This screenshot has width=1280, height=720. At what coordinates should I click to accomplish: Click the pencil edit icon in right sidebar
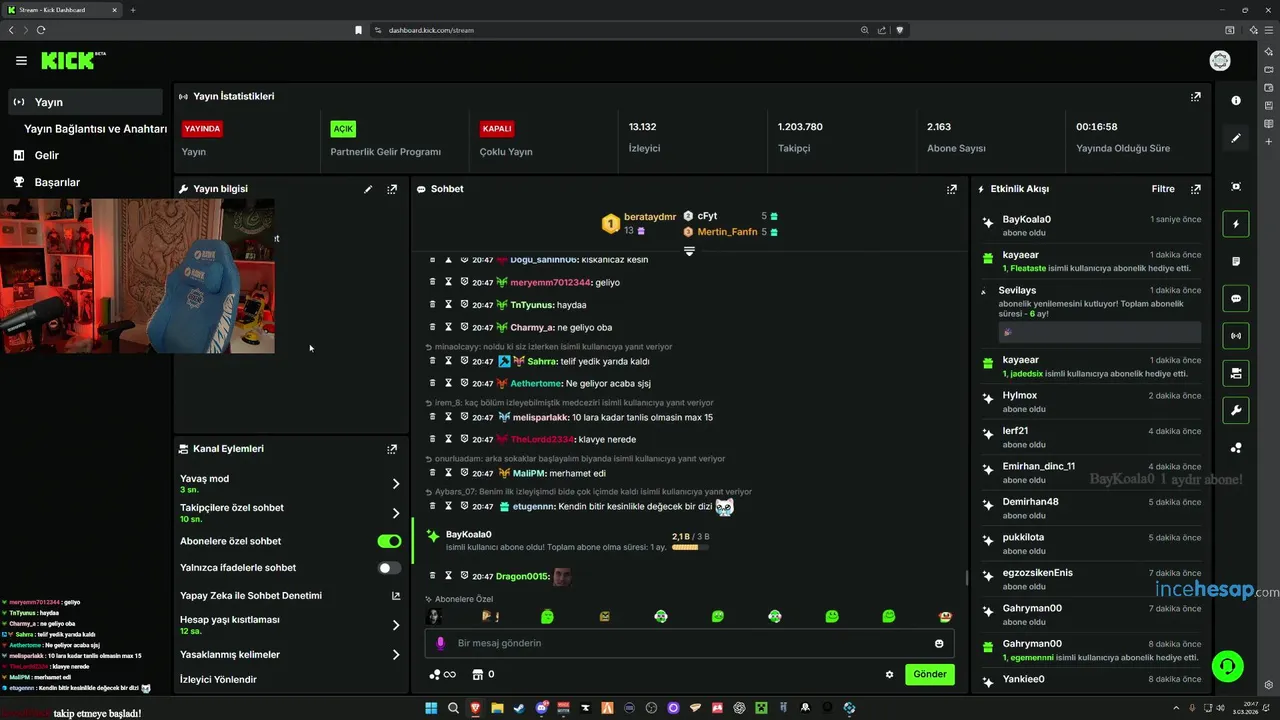(1236, 138)
